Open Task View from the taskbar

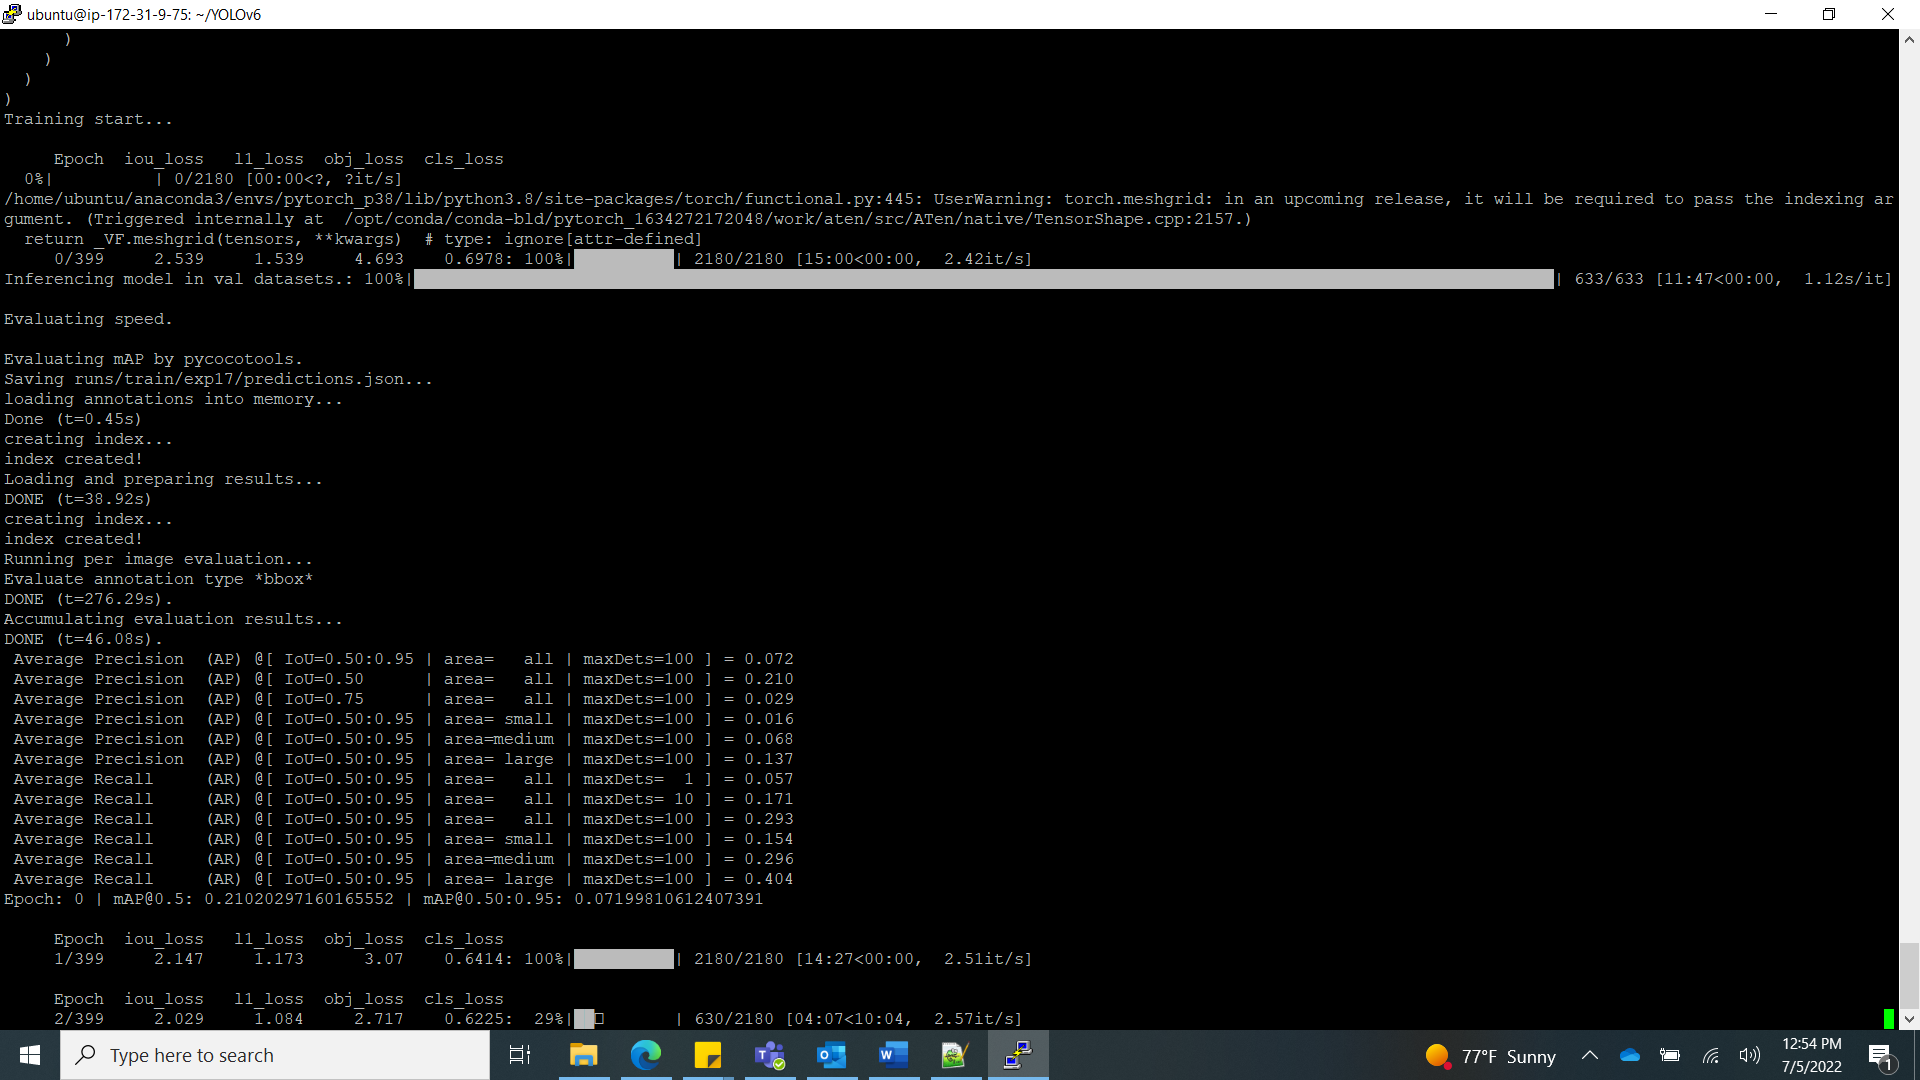pyautogui.click(x=519, y=1055)
